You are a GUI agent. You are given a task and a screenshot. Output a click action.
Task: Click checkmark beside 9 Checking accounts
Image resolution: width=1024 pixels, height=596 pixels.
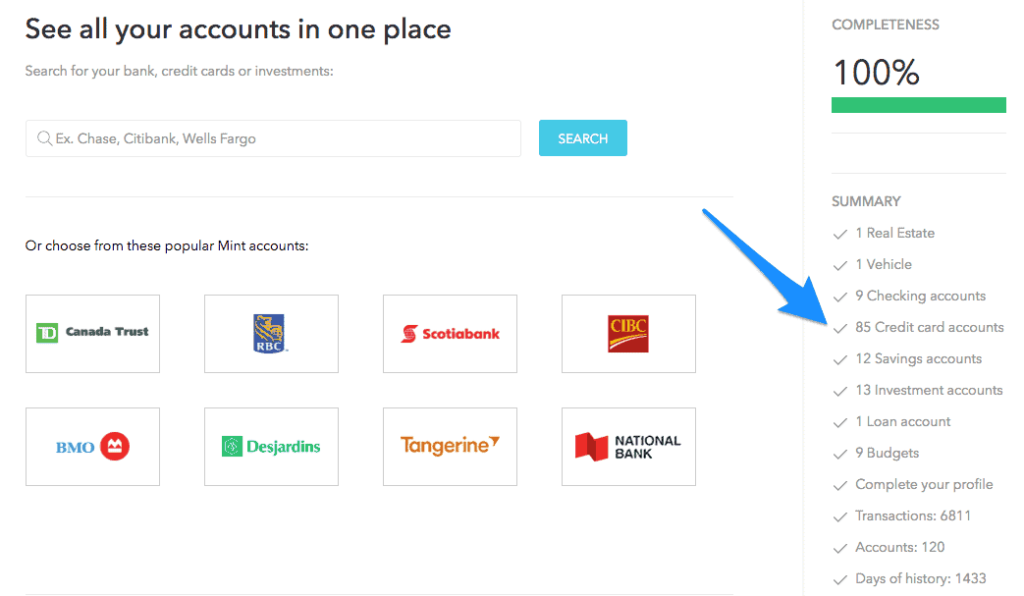(839, 297)
